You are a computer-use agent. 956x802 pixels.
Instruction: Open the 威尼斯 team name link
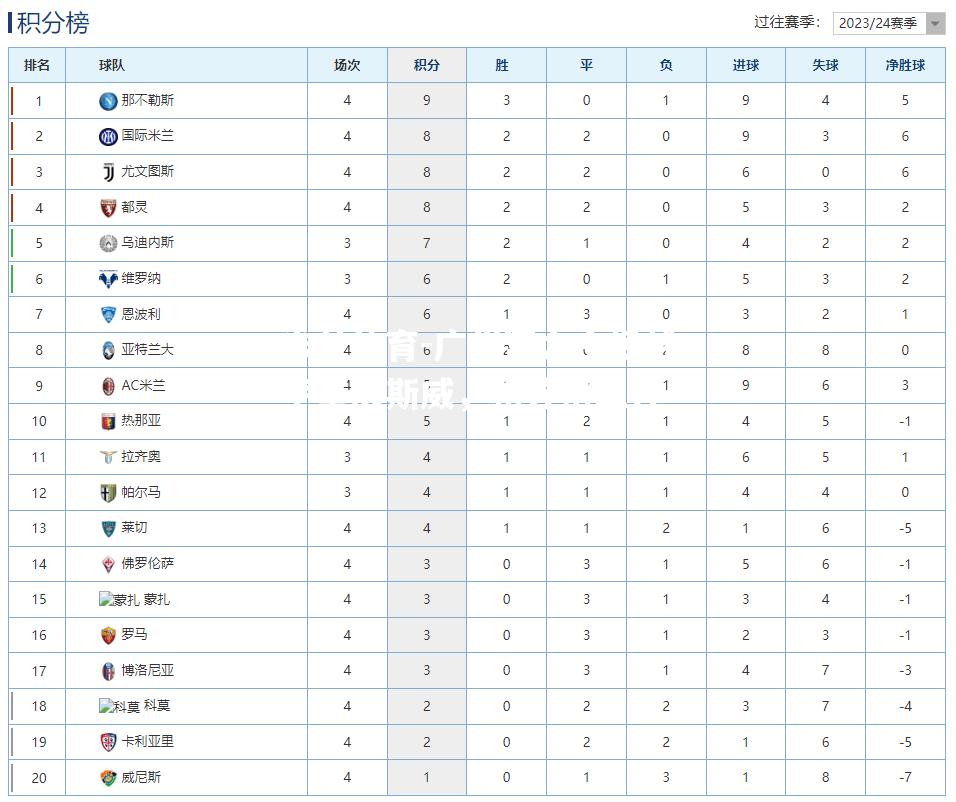(141, 777)
